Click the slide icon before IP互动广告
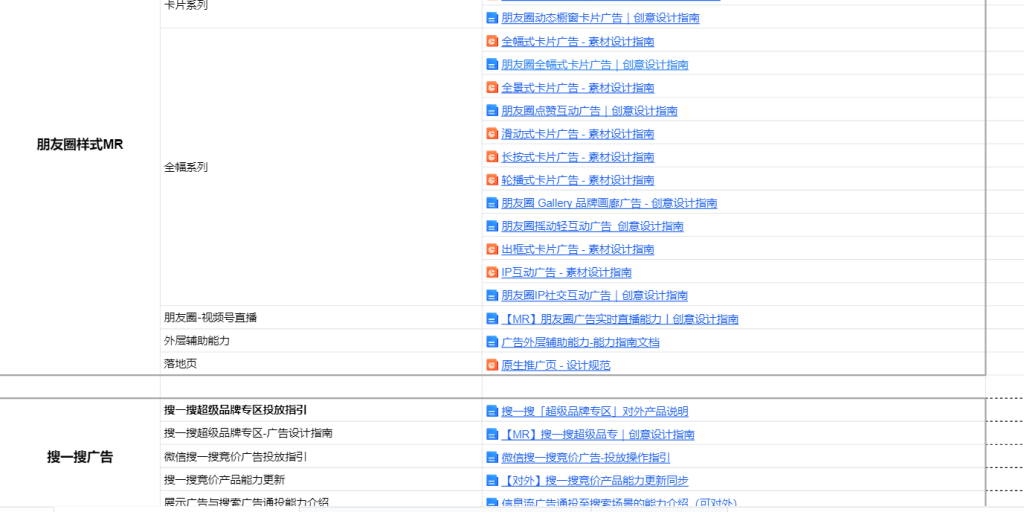 (492, 272)
